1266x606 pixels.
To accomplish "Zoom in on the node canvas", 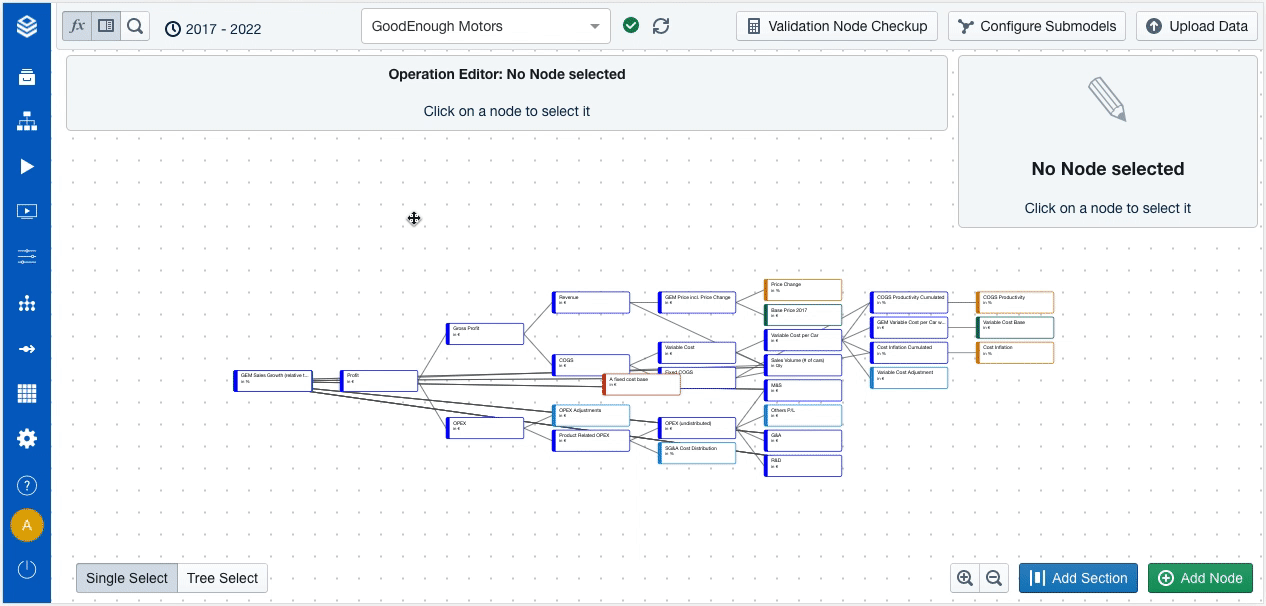I will pyautogui.click(x=965, y=578).
